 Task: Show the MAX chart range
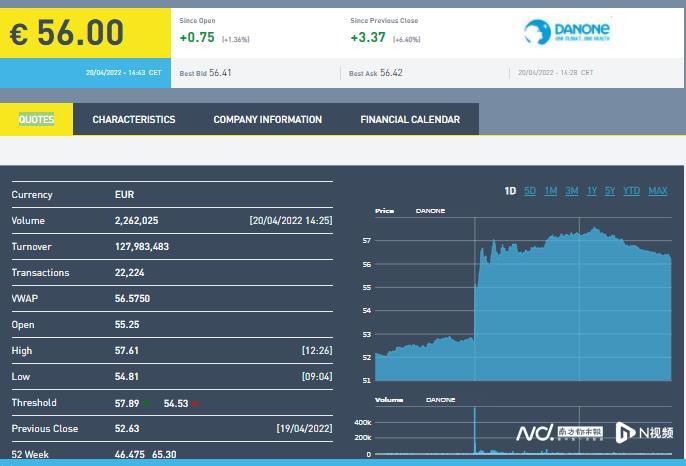click(x=658, y=191)
